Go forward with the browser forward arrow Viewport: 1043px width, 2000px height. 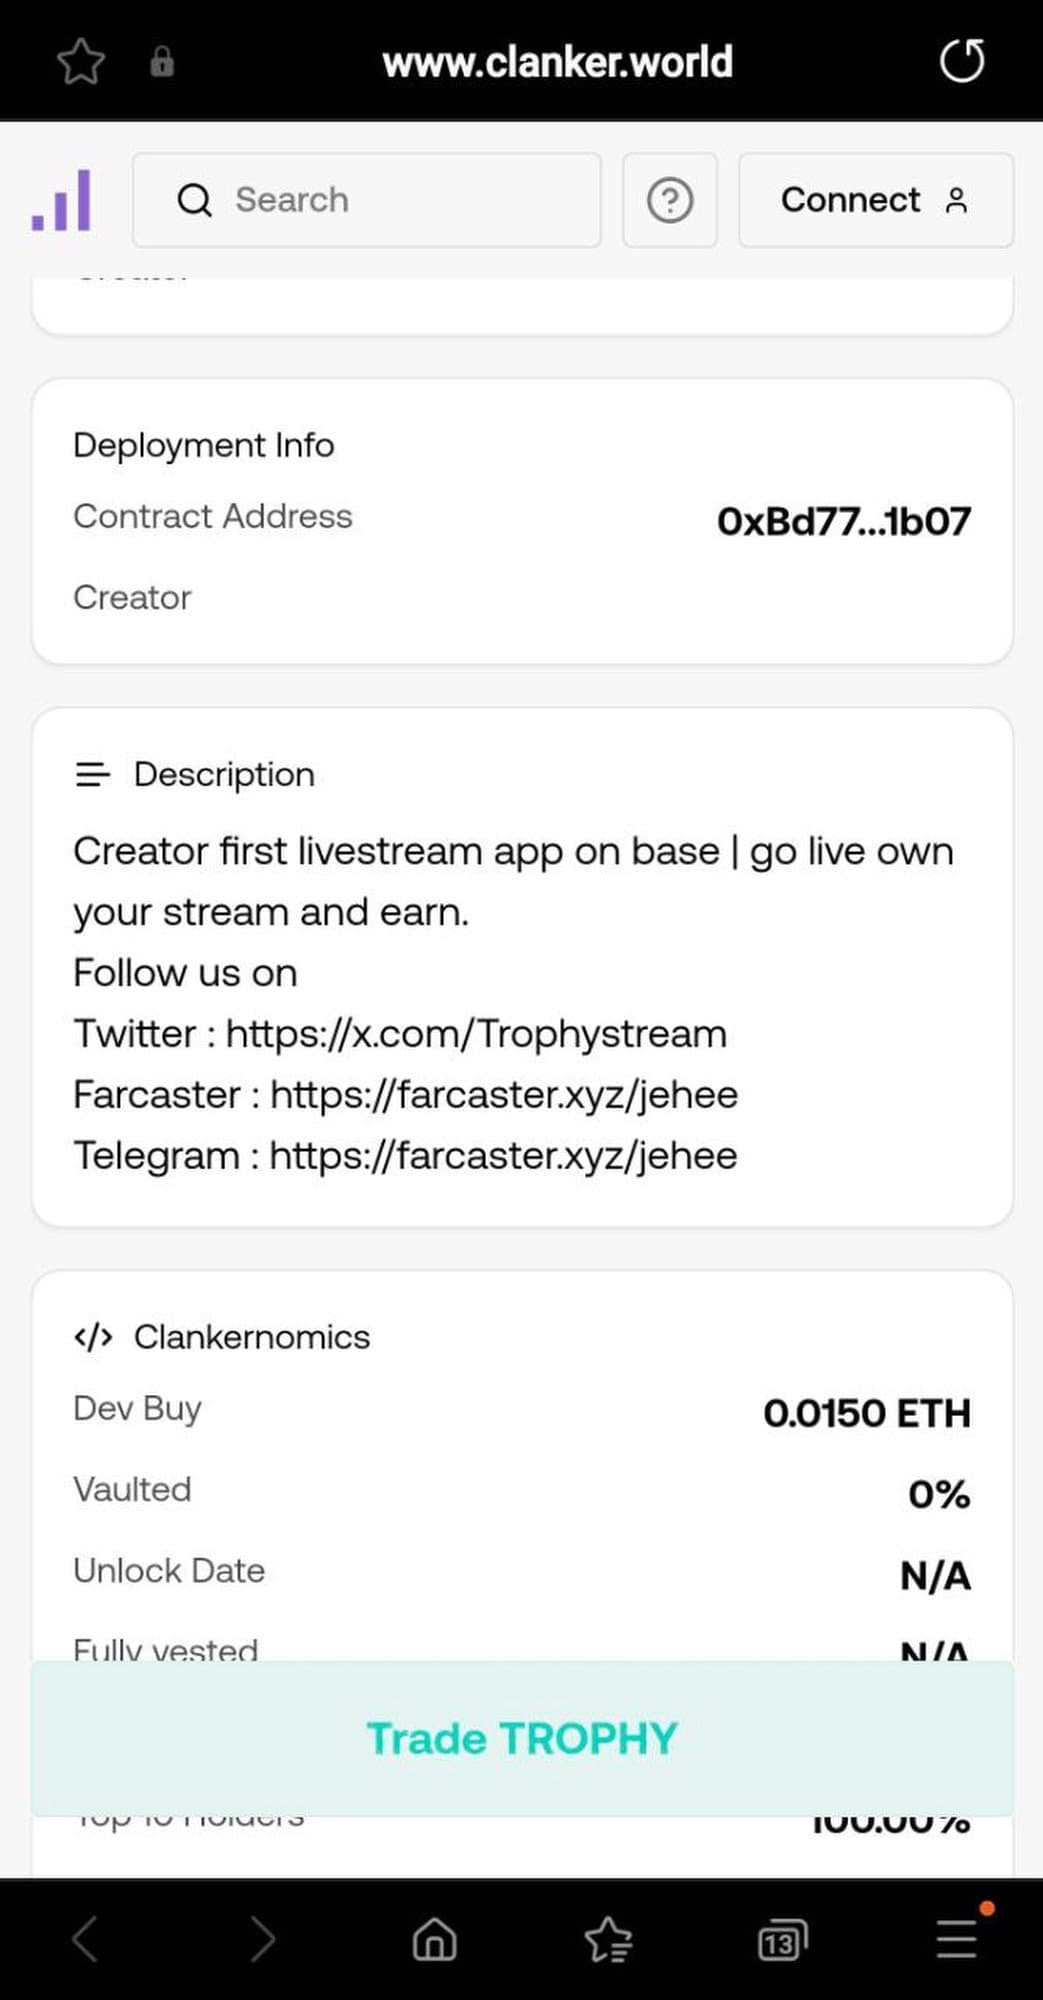262,1940
